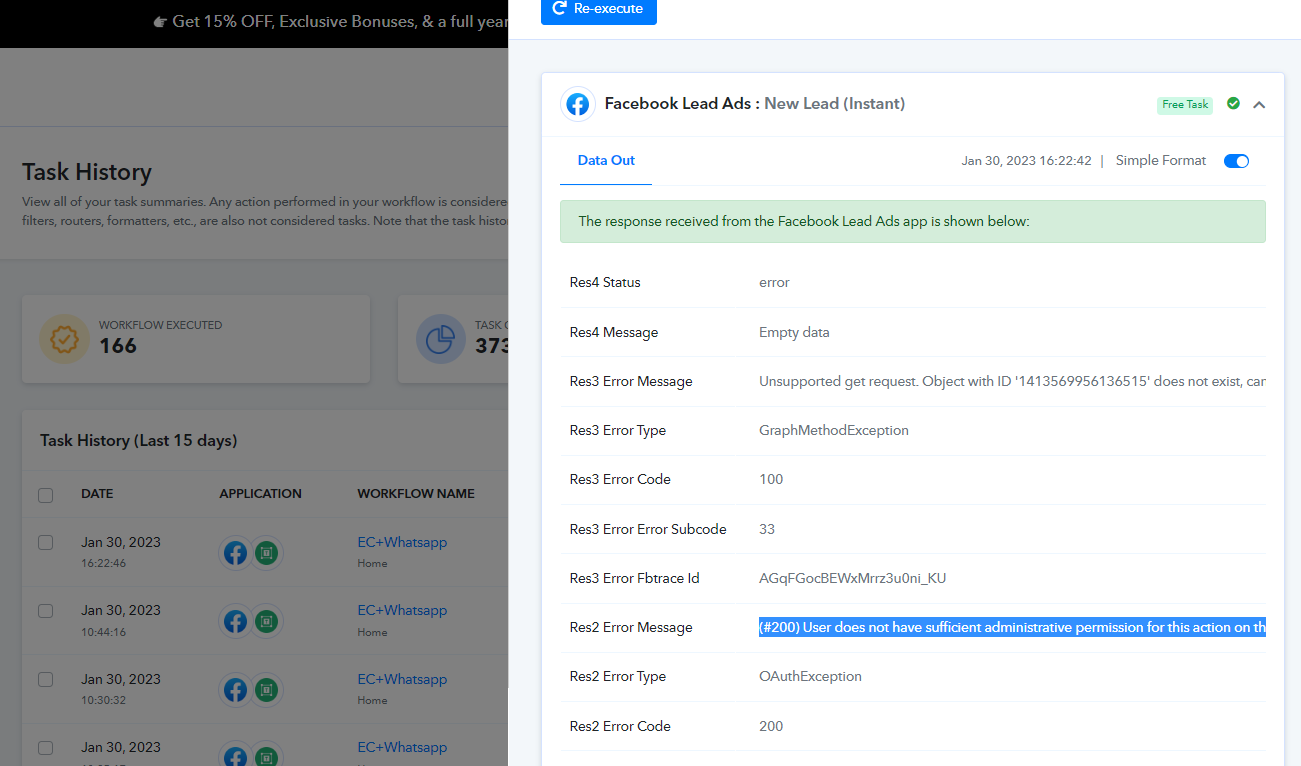Click the 'Res3 Error Code' label
Viewport: 1301px width, 766px height.
click(x=620, y=479)
